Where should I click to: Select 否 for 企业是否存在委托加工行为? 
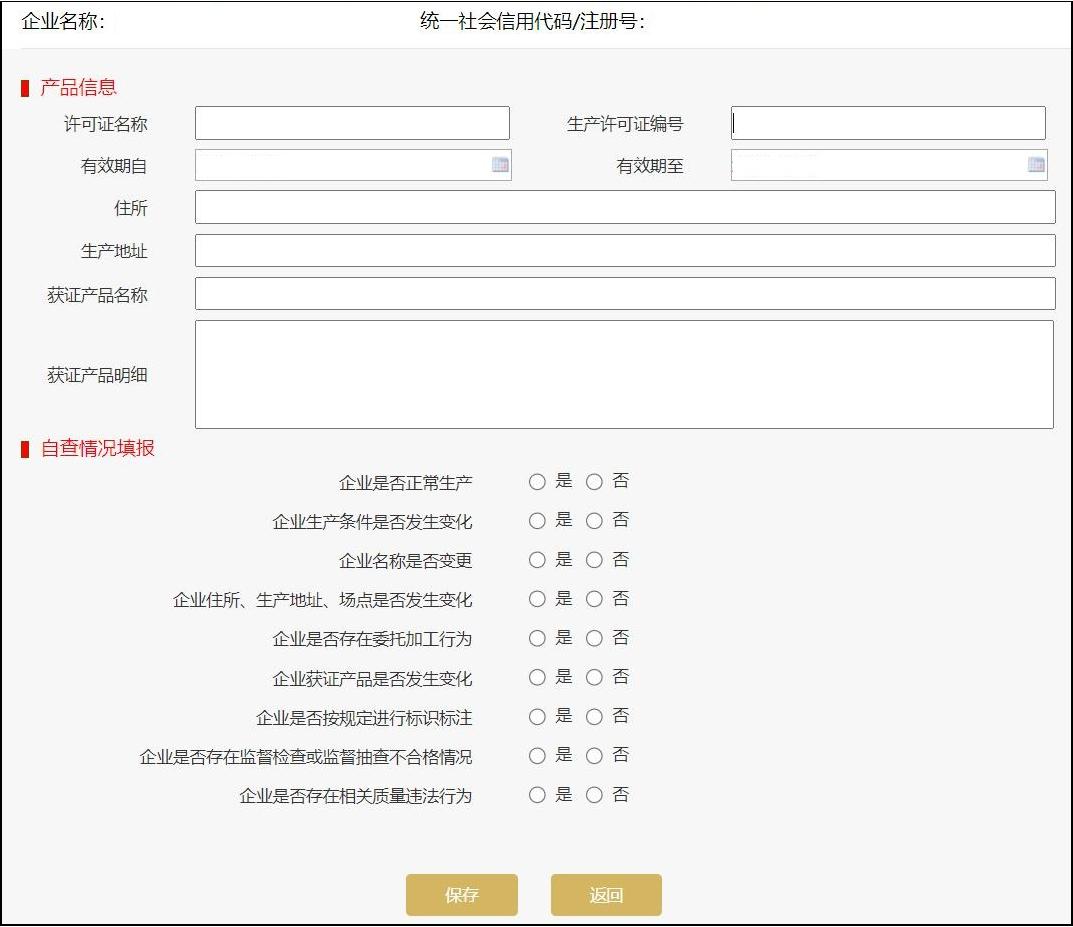pos(595,638)
